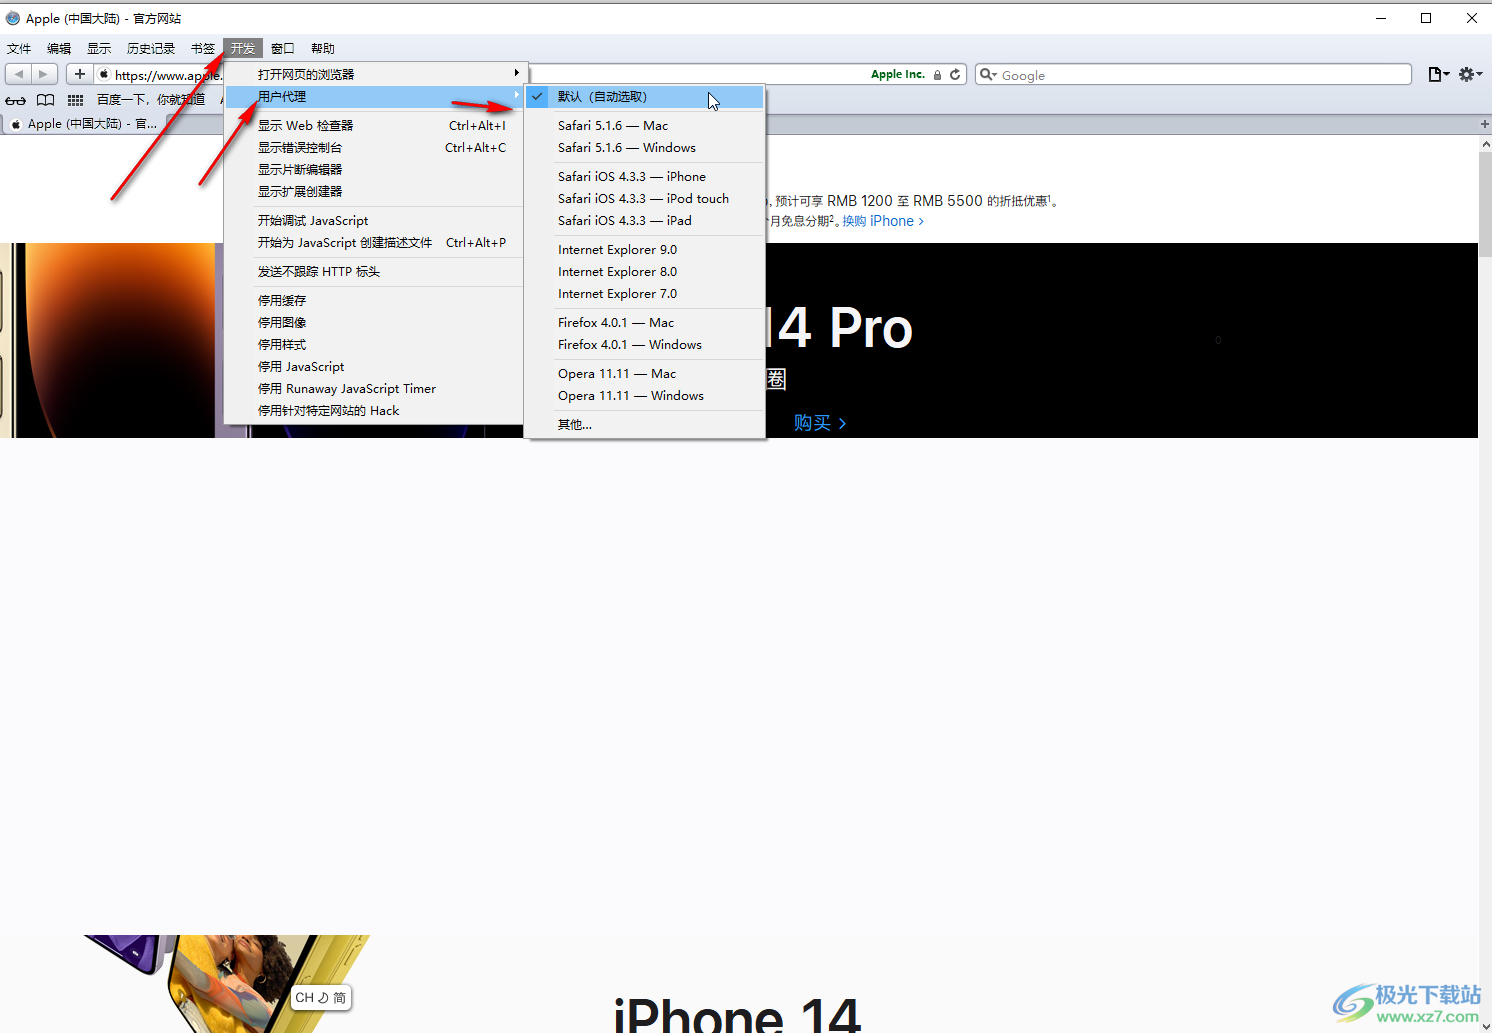Screen dimensions: 1492x1033
Task: Show Web inspector via 显示 Web 检查器
Action: [375, 125]
